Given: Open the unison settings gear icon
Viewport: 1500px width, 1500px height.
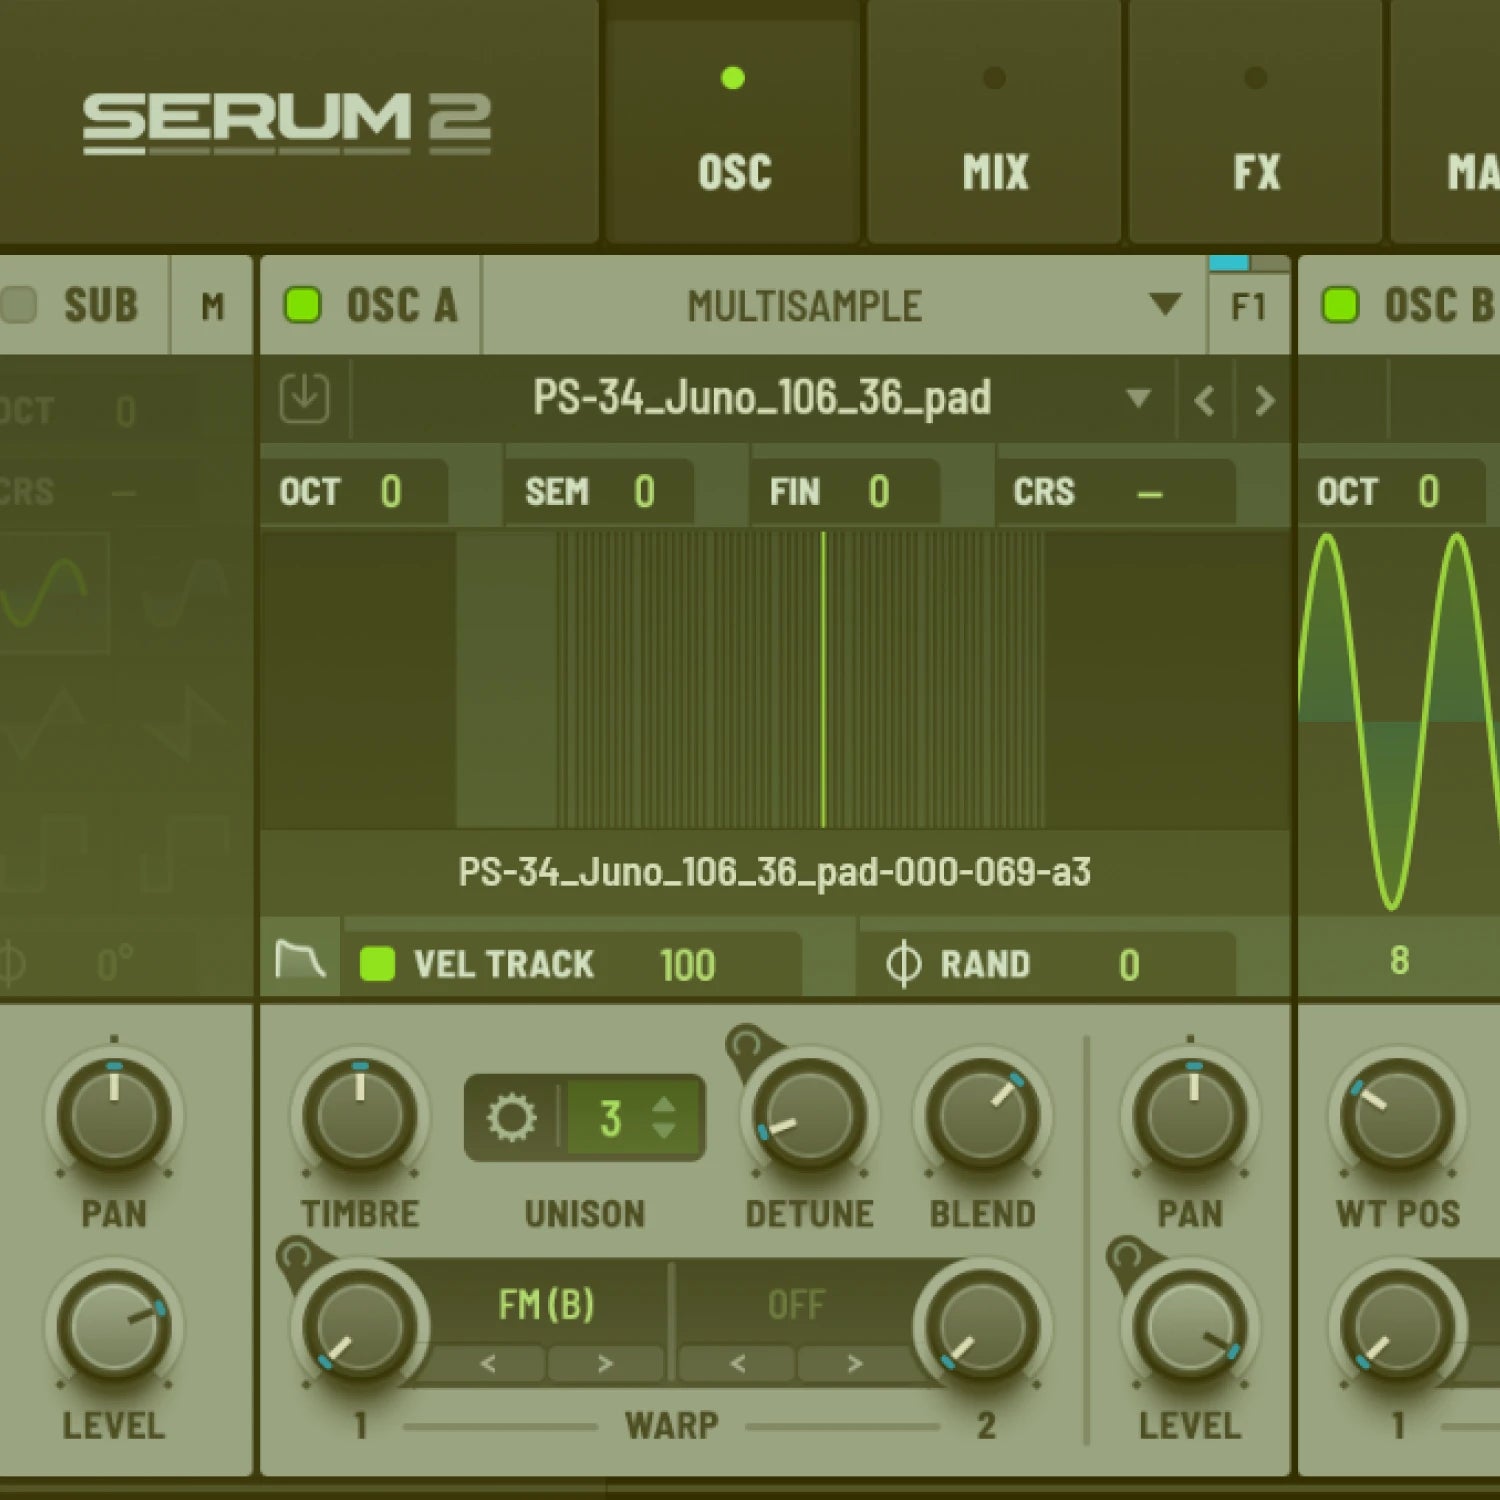Looking at the screenshot, I should tap(512, 1117).
